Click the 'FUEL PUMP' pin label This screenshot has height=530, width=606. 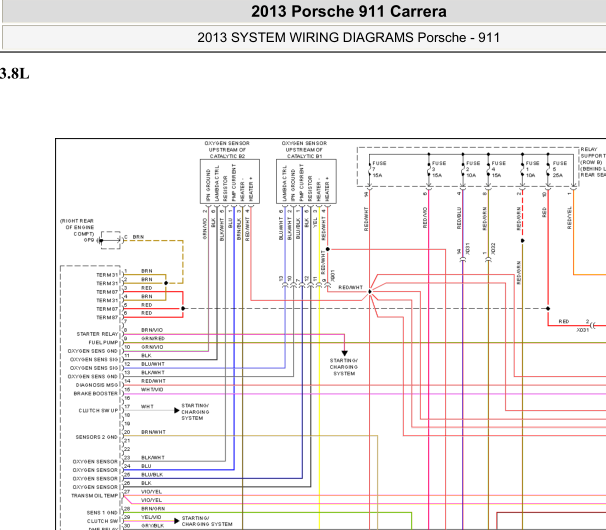pyautogui.click(x=103, y=343)
